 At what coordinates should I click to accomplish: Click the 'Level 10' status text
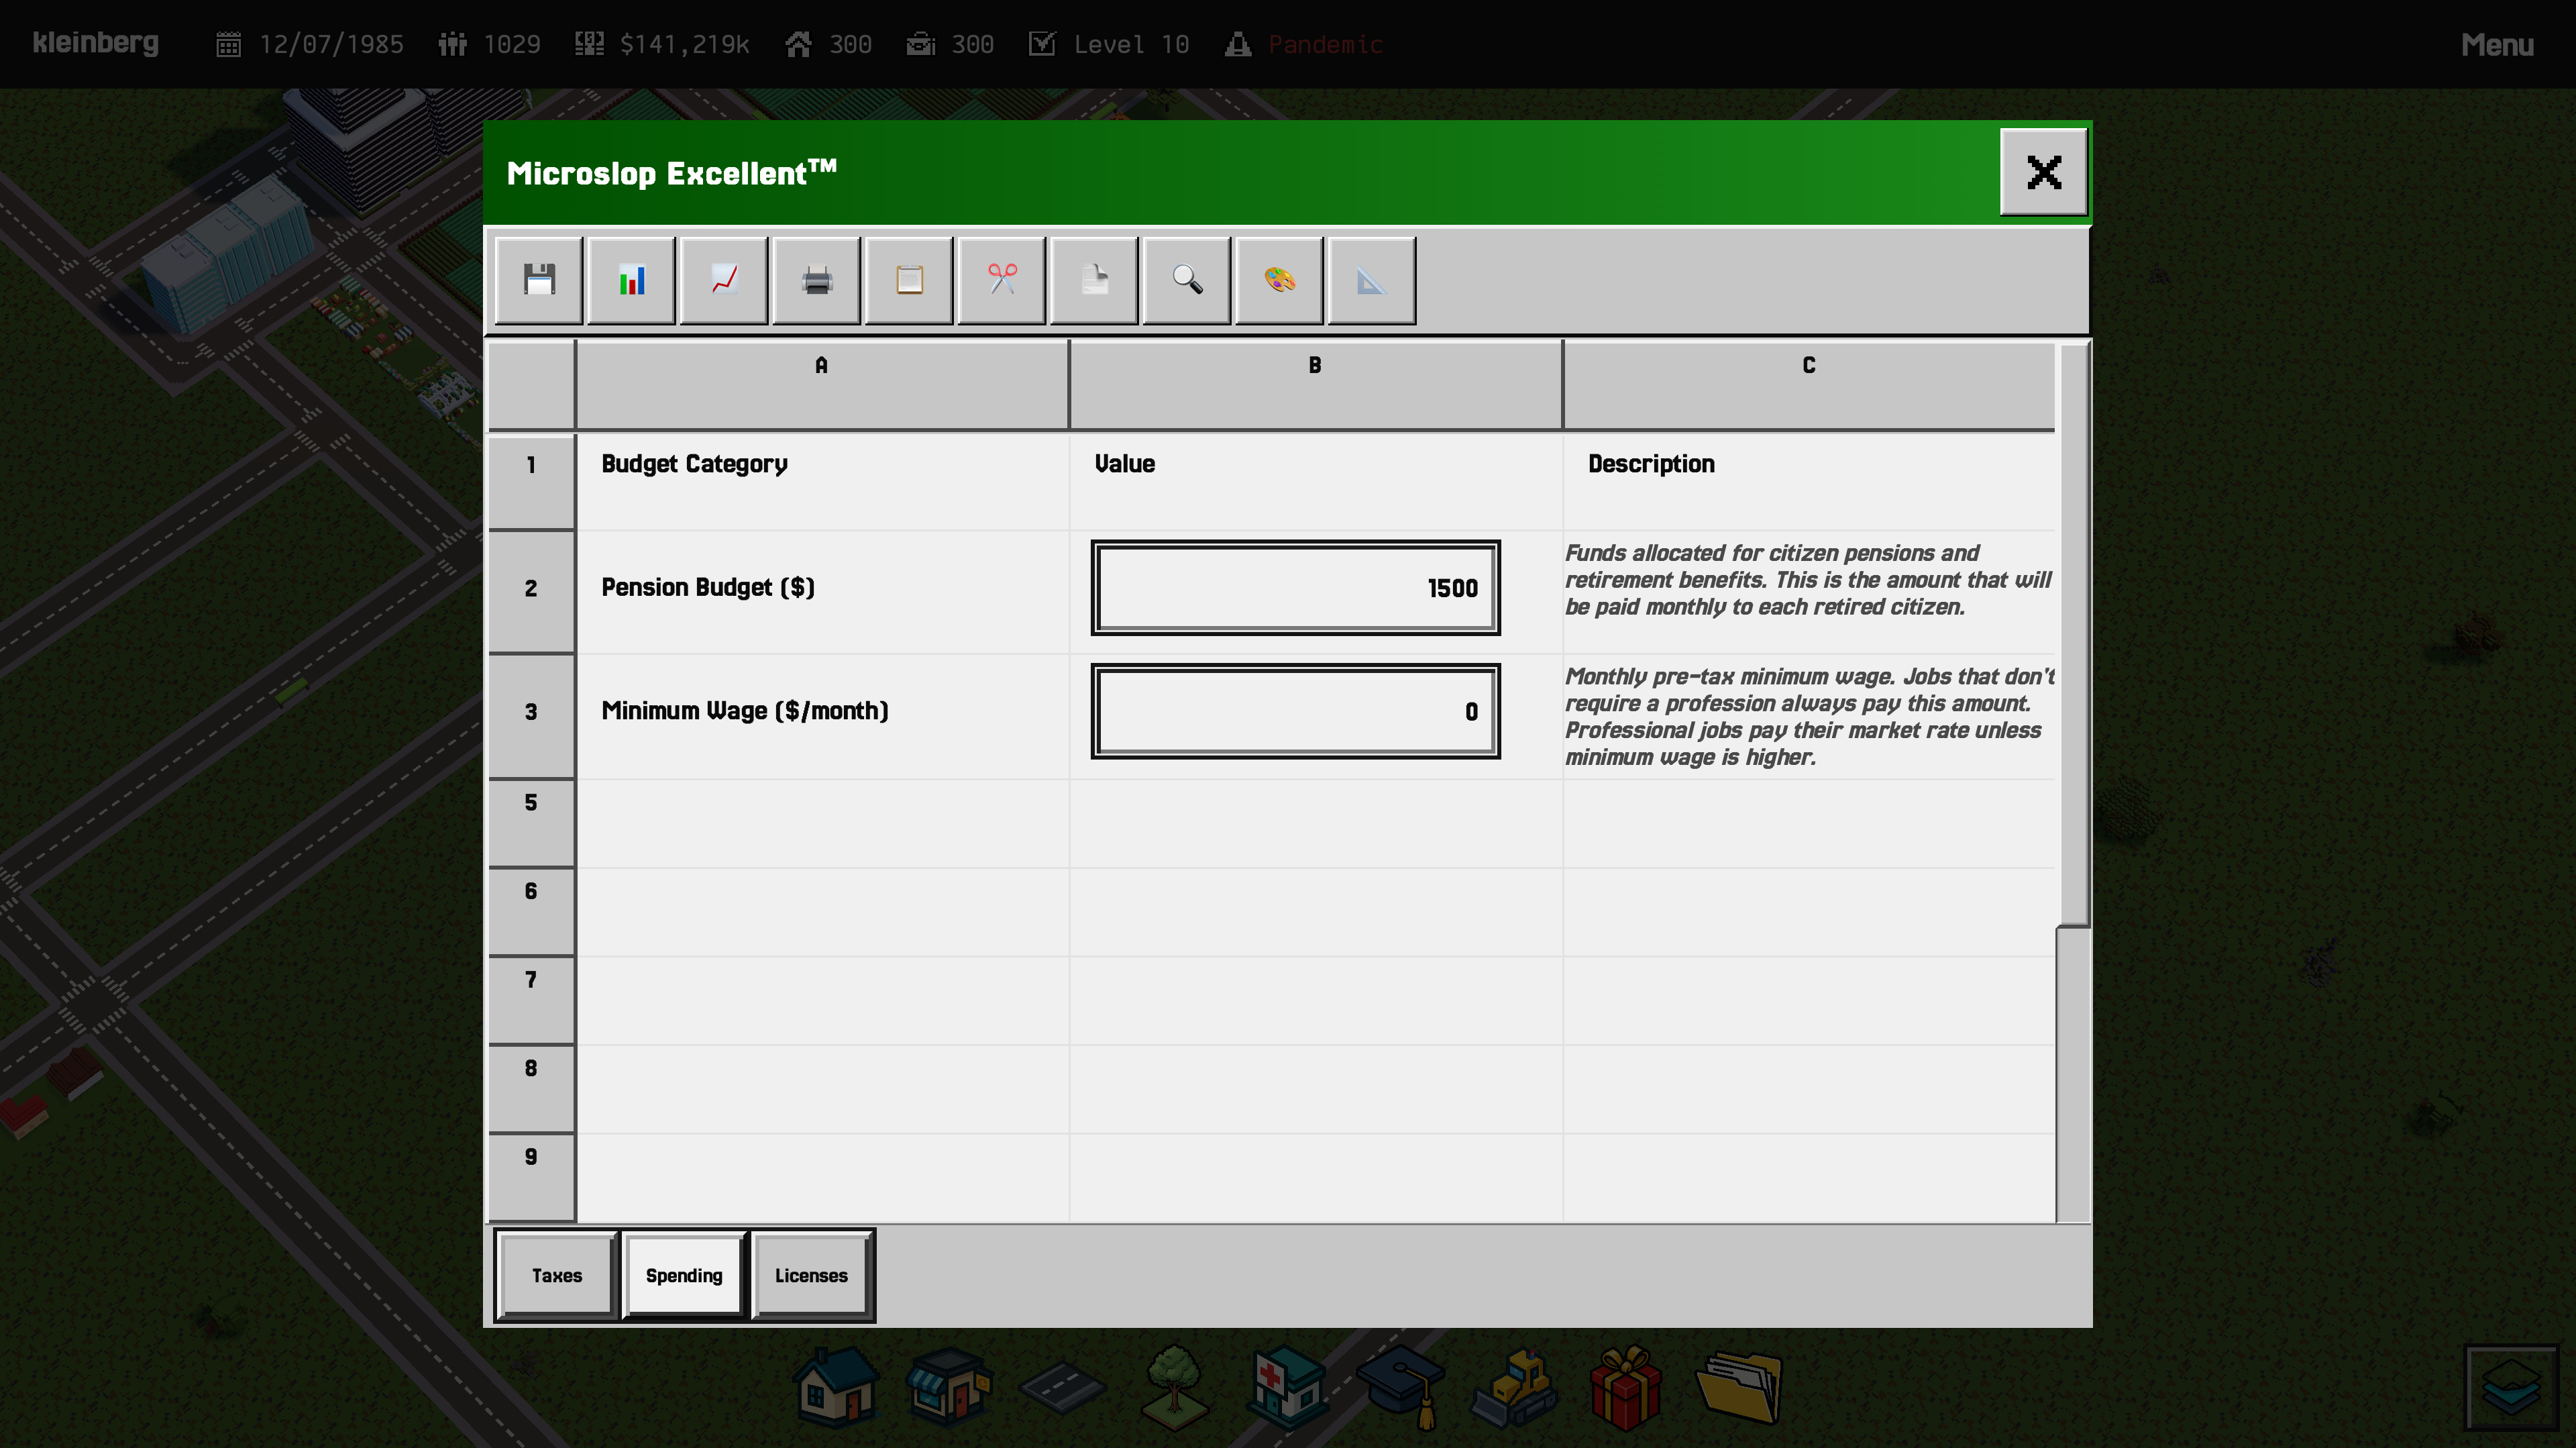[1132, 44]
